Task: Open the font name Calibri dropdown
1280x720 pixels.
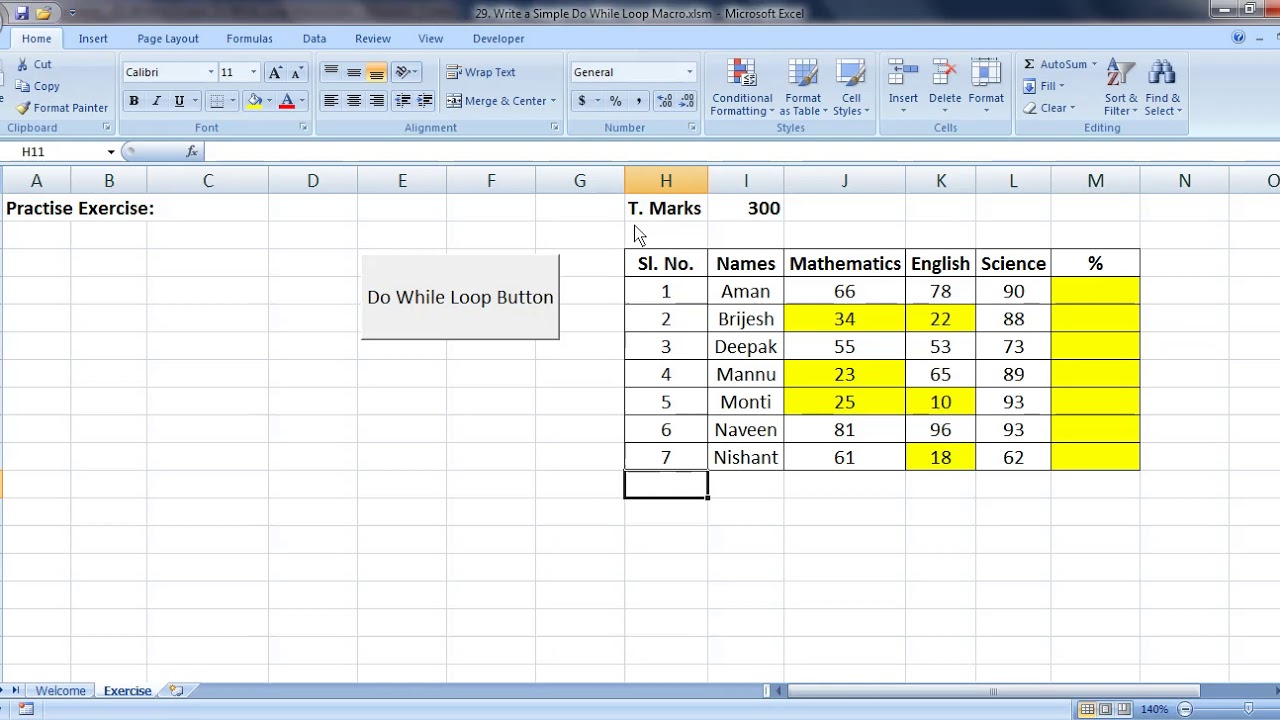Action: [211, 72]
